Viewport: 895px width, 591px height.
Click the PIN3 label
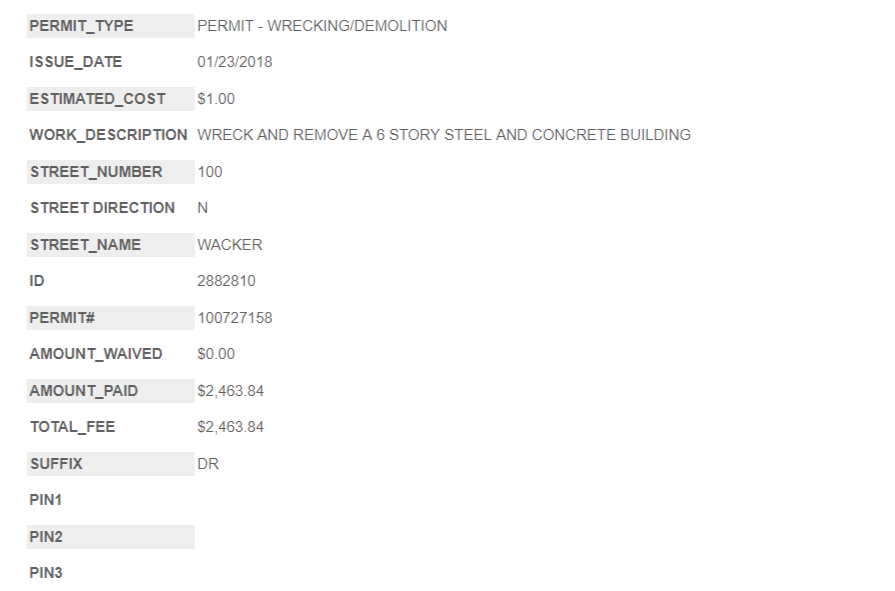point(46,573)
